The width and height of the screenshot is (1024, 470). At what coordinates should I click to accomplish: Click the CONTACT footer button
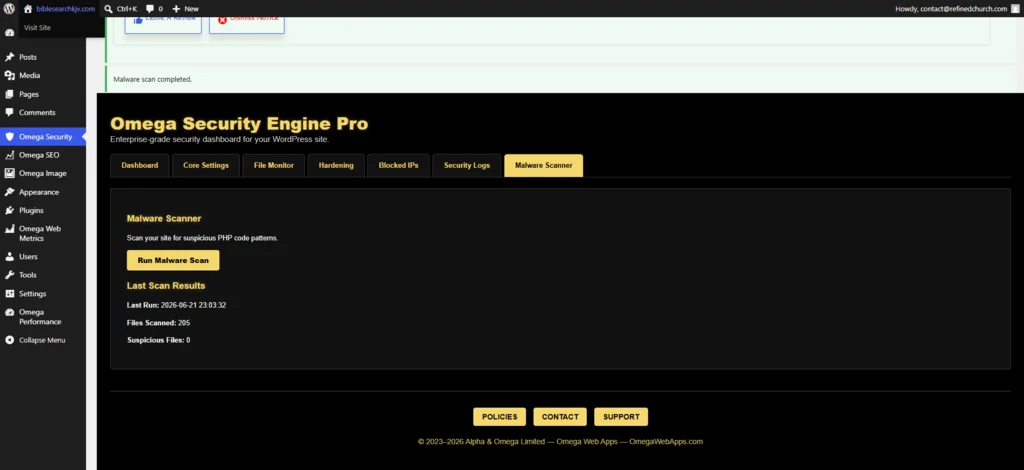560,416
